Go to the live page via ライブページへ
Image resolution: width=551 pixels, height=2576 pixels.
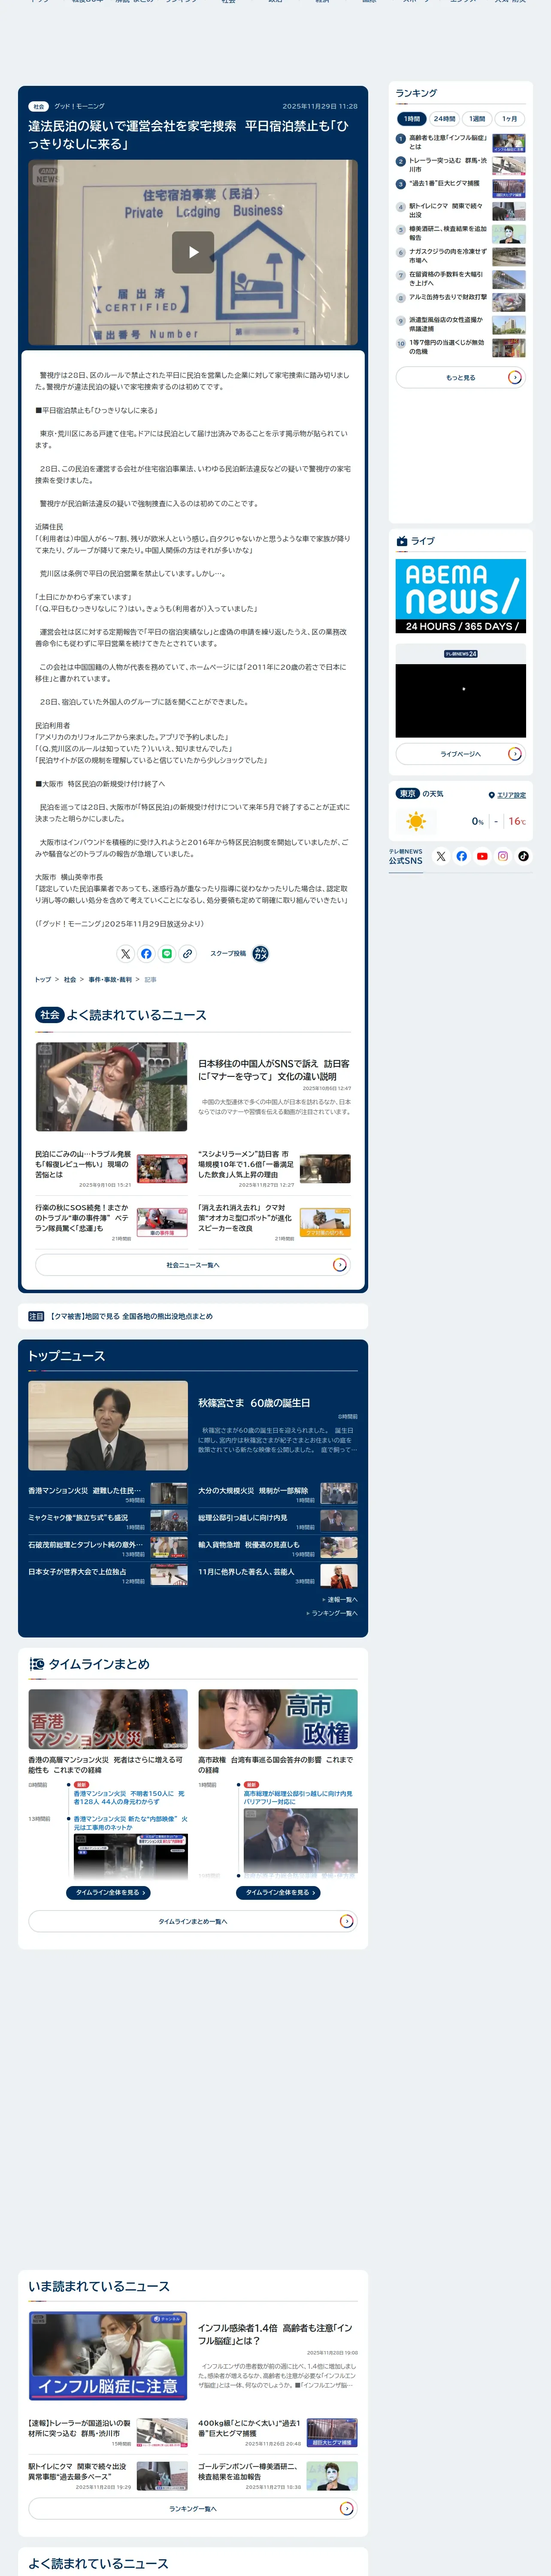pos(460,753)
